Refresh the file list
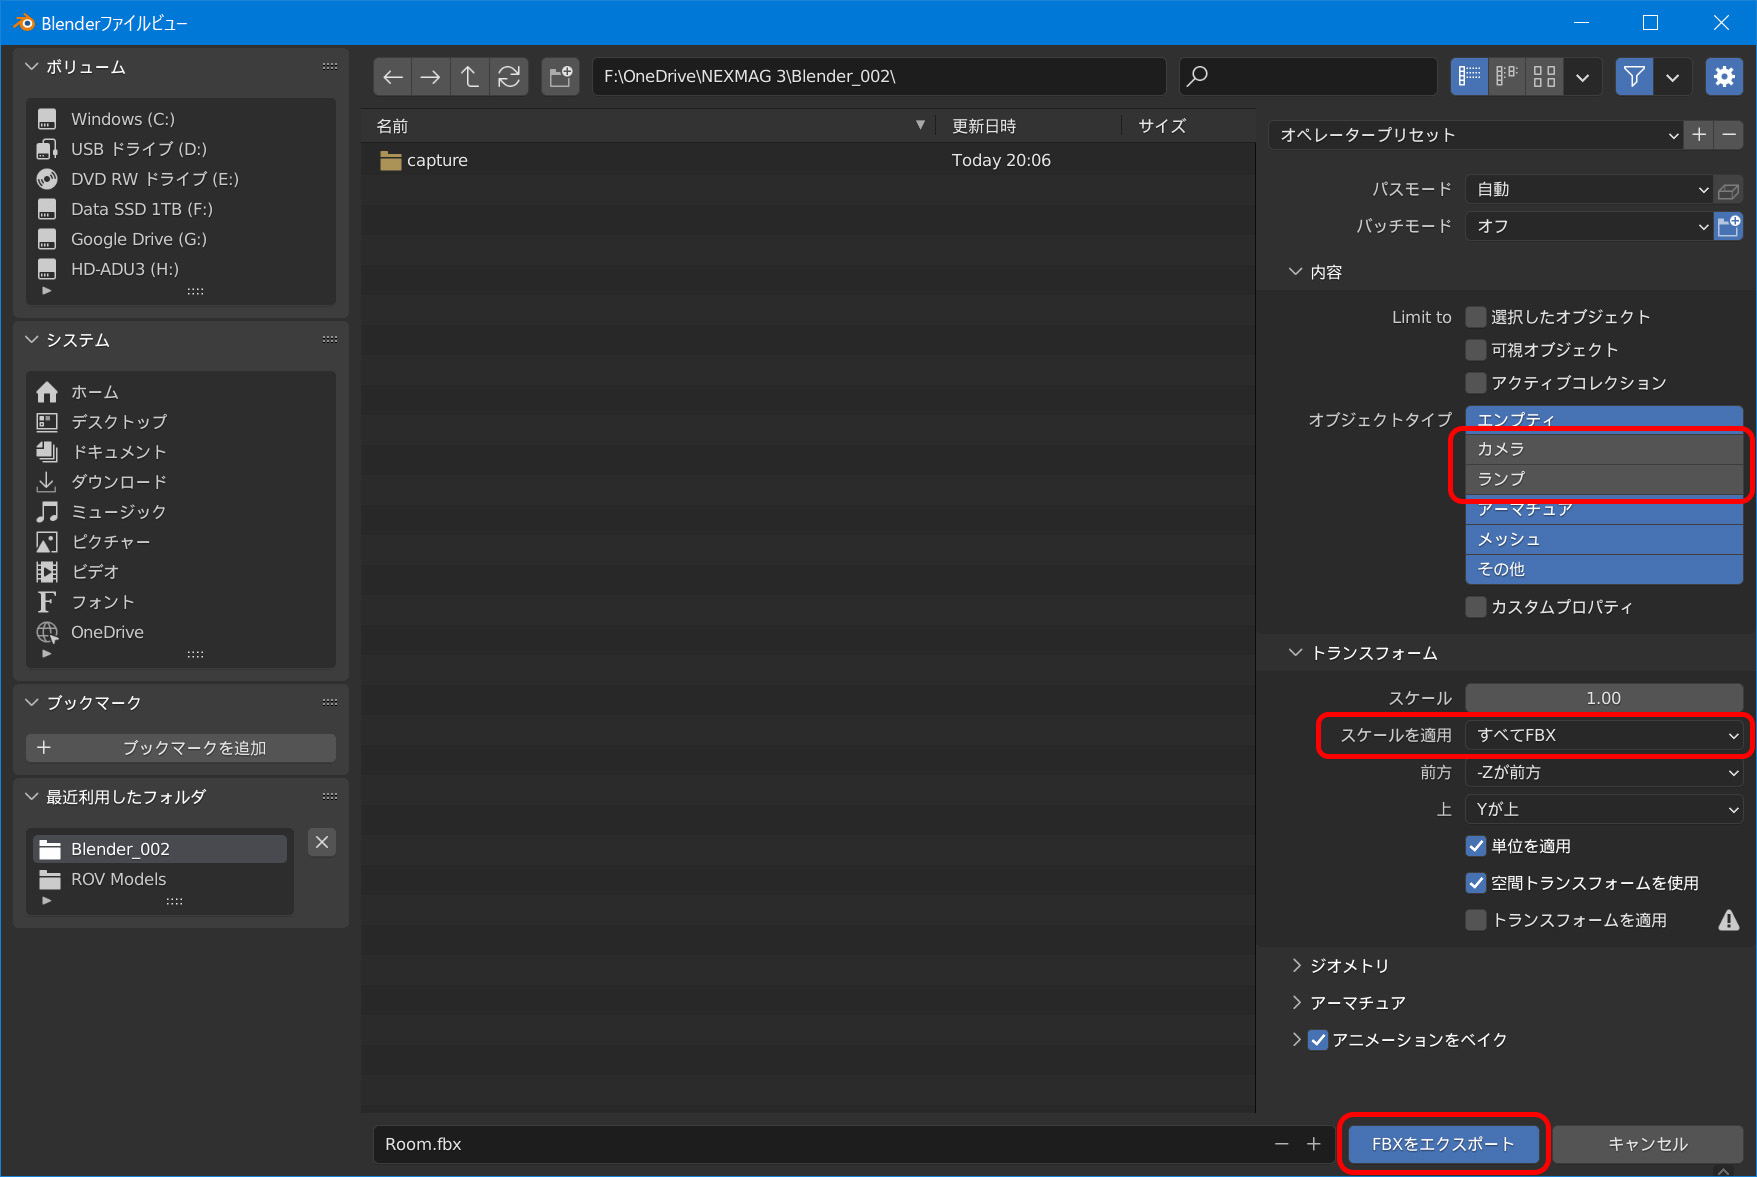1757x1177 pixels. pyautogui.click(x=509, y=77)
